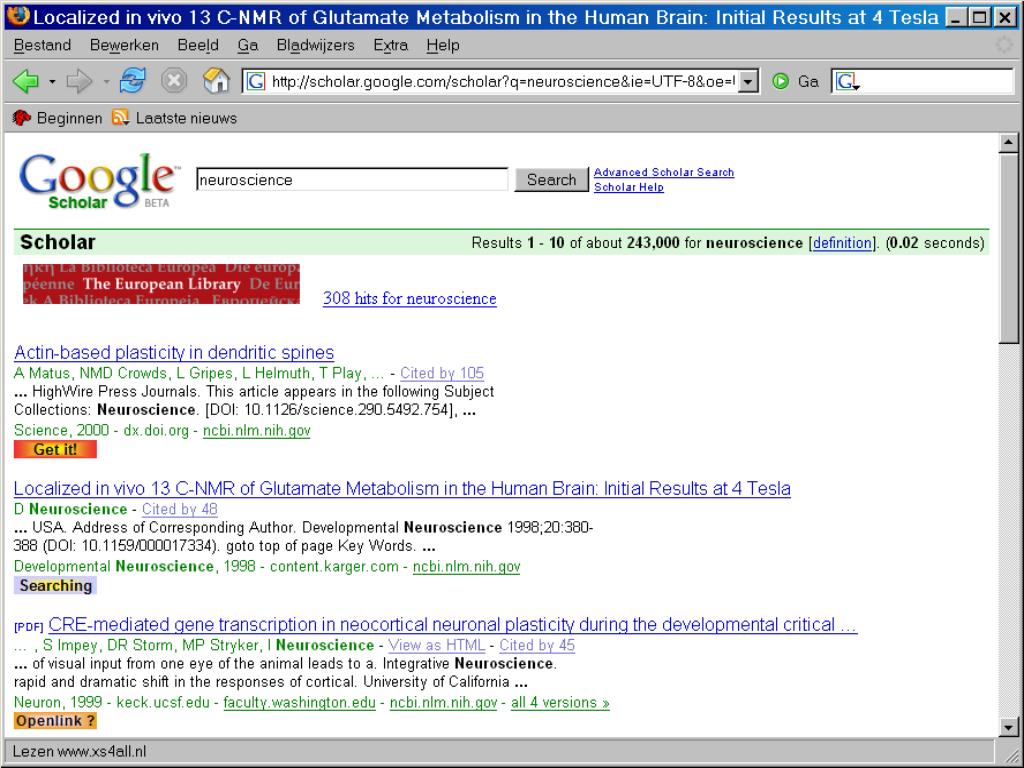Go to Home via house icon
1024x768 pixels.
coord(216,81)
